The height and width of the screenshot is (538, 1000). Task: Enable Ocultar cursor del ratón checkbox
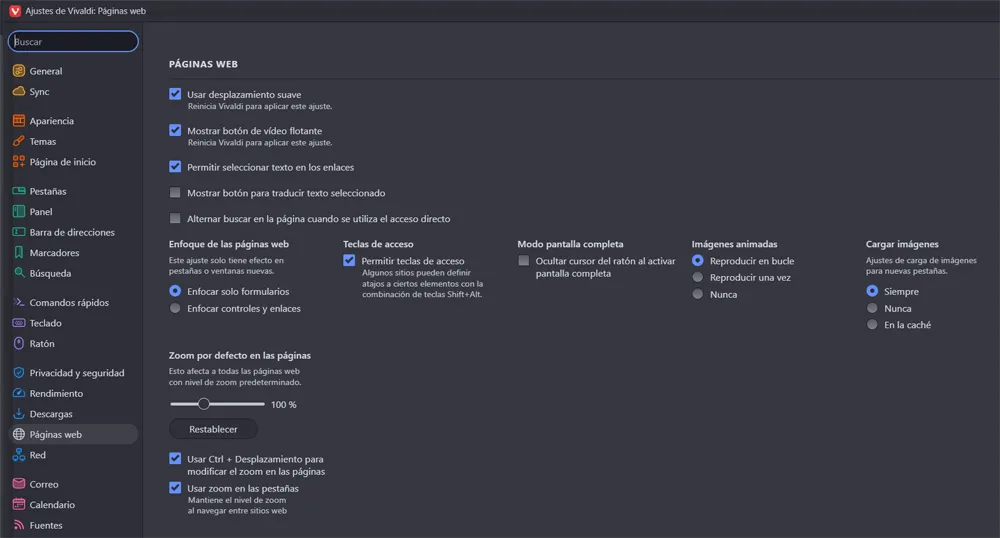point(524,260)
